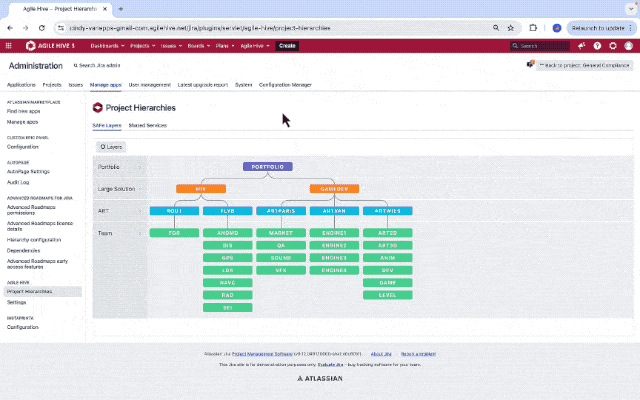Image resolution: width=640 pixels, height=400 pixels.
Task: Open a new browser tab
Action: coord(121,9)
